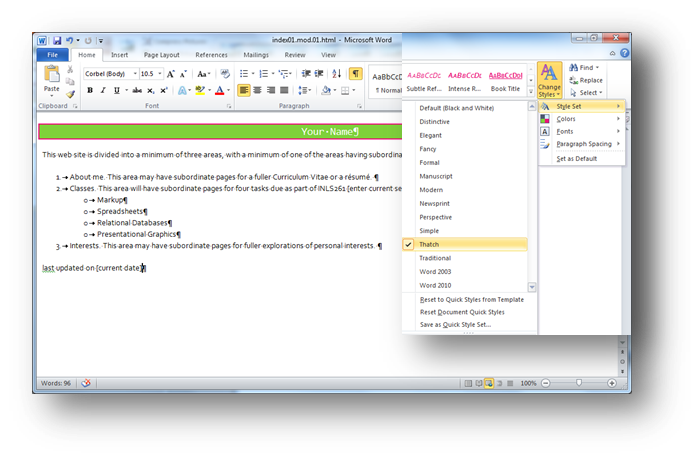
Task: Click Reset to Quick Styles from Template
Action: pyautogui.click(x=471, y=299)
